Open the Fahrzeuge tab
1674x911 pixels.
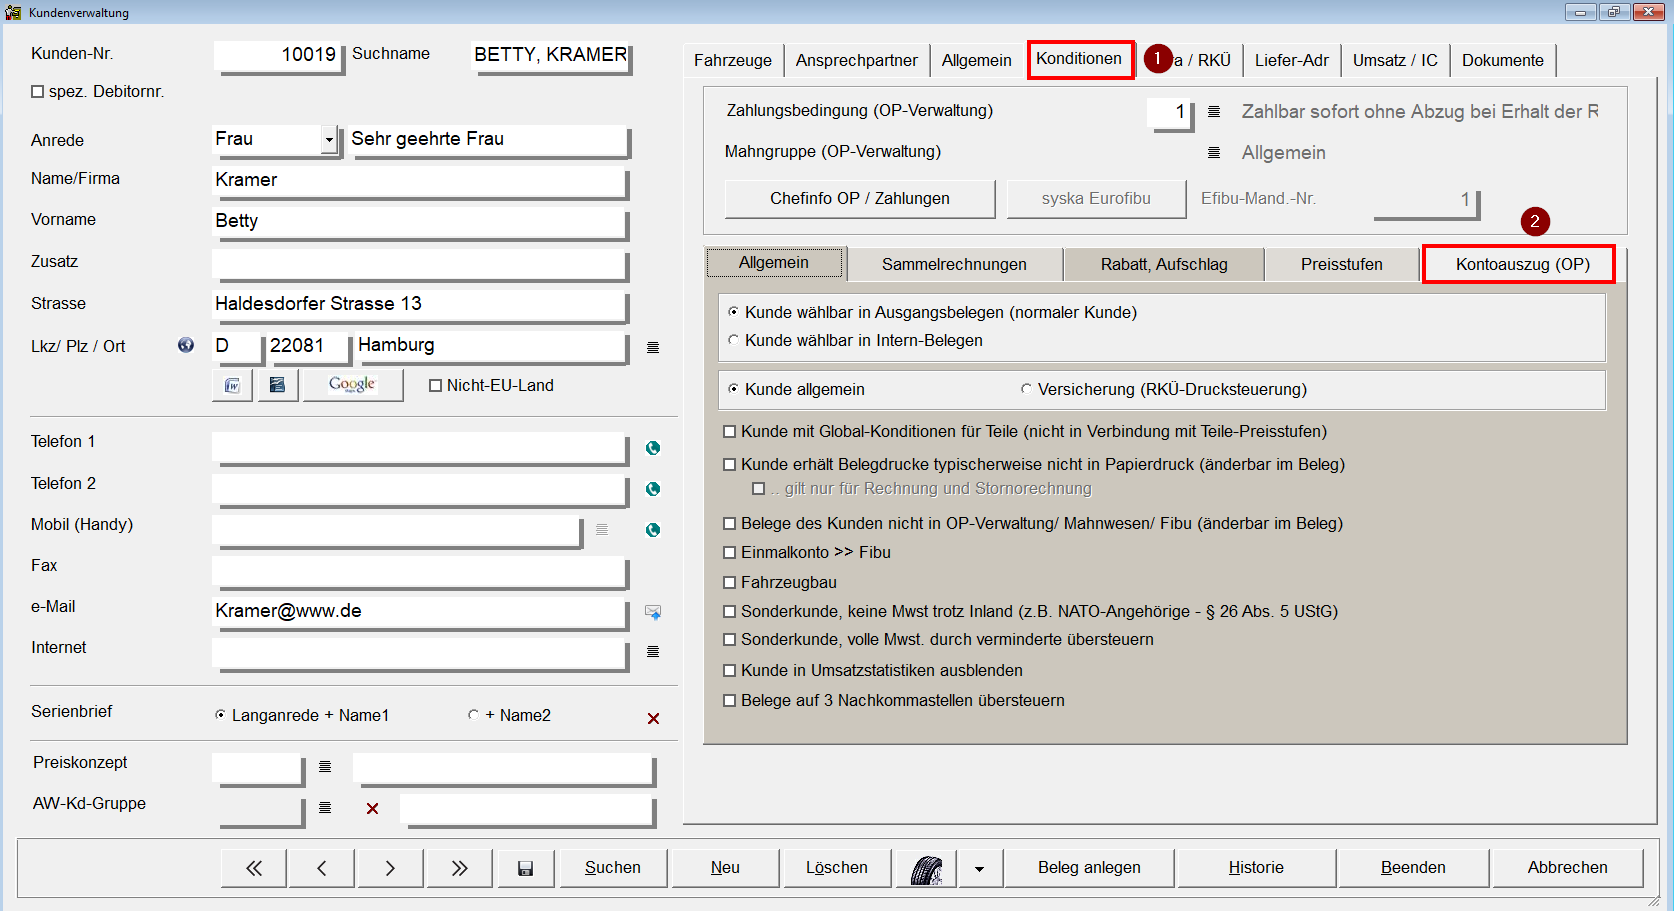(733, 60)
